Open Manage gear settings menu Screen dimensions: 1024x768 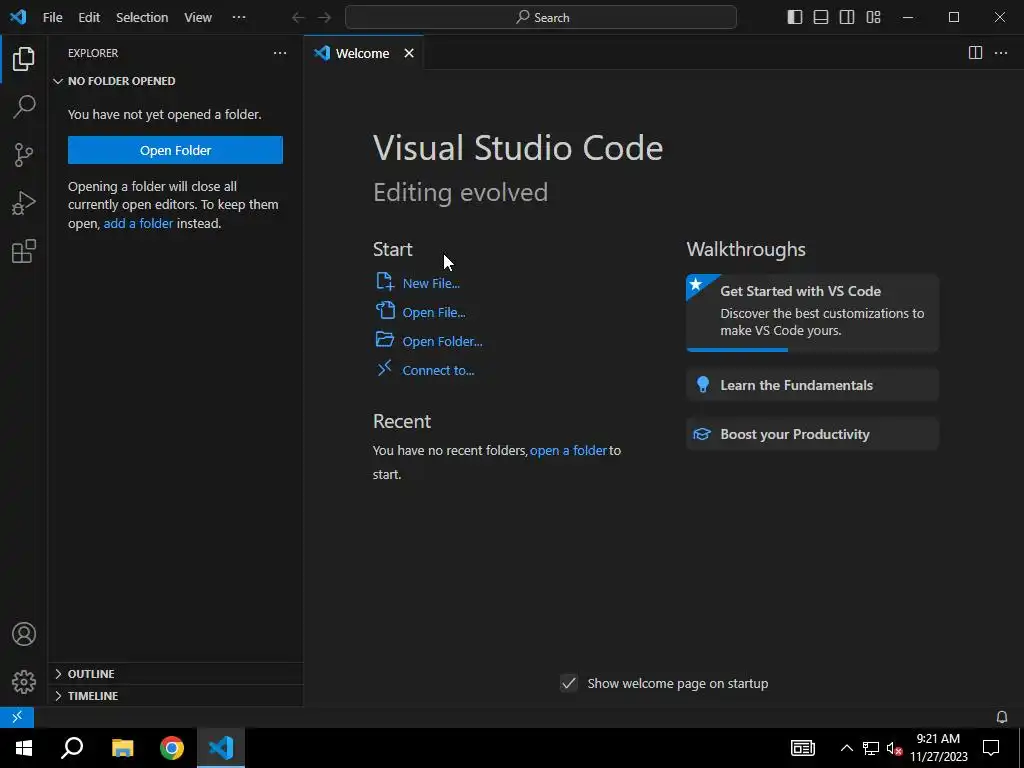point(24,682)
